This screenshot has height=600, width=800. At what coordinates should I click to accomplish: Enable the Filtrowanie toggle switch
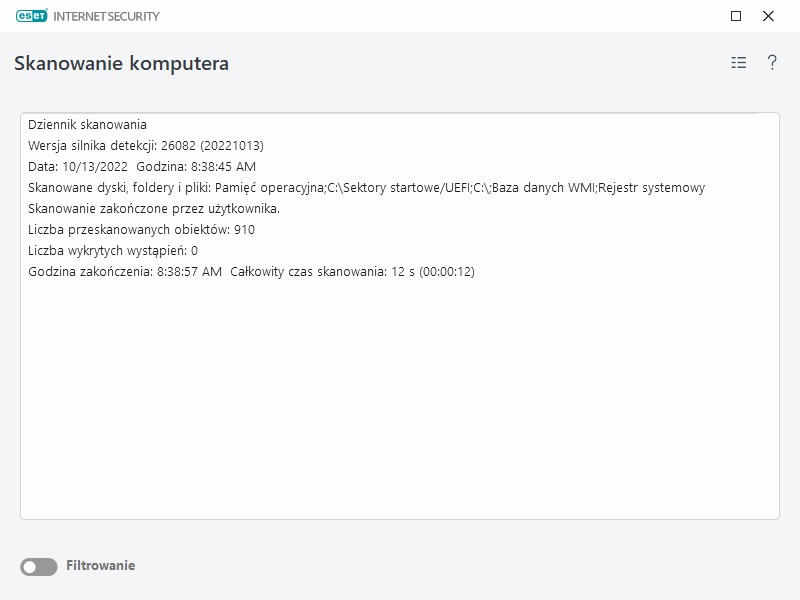[39, 567]
